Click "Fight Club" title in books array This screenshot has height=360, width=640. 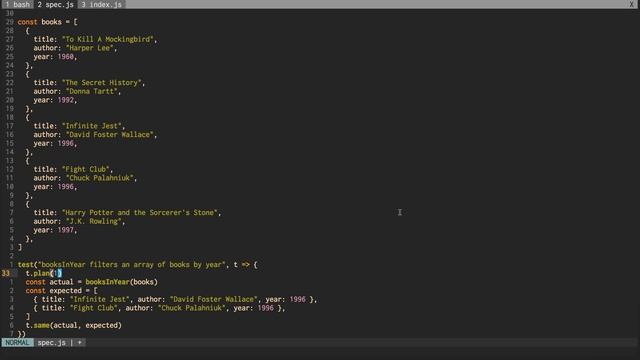click(x=86, y=169)
